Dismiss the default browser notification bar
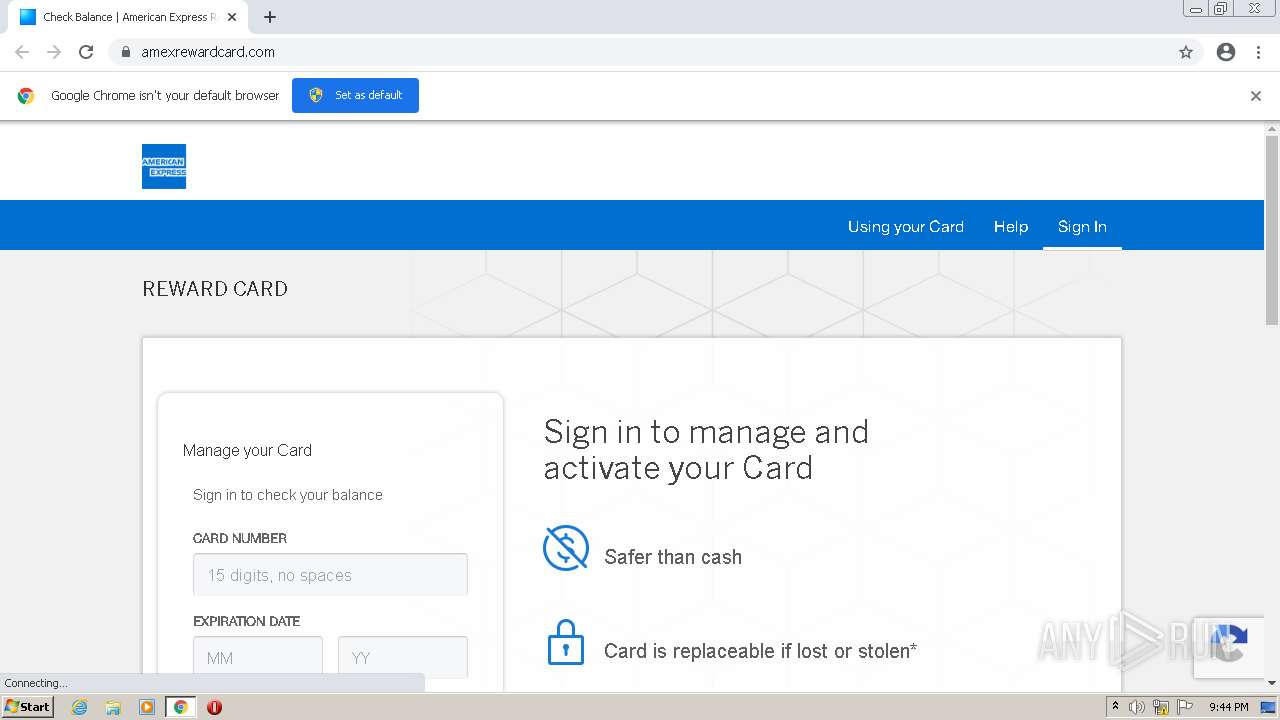This screenshot has width=1280, height=720. (x=1256, y=96)
